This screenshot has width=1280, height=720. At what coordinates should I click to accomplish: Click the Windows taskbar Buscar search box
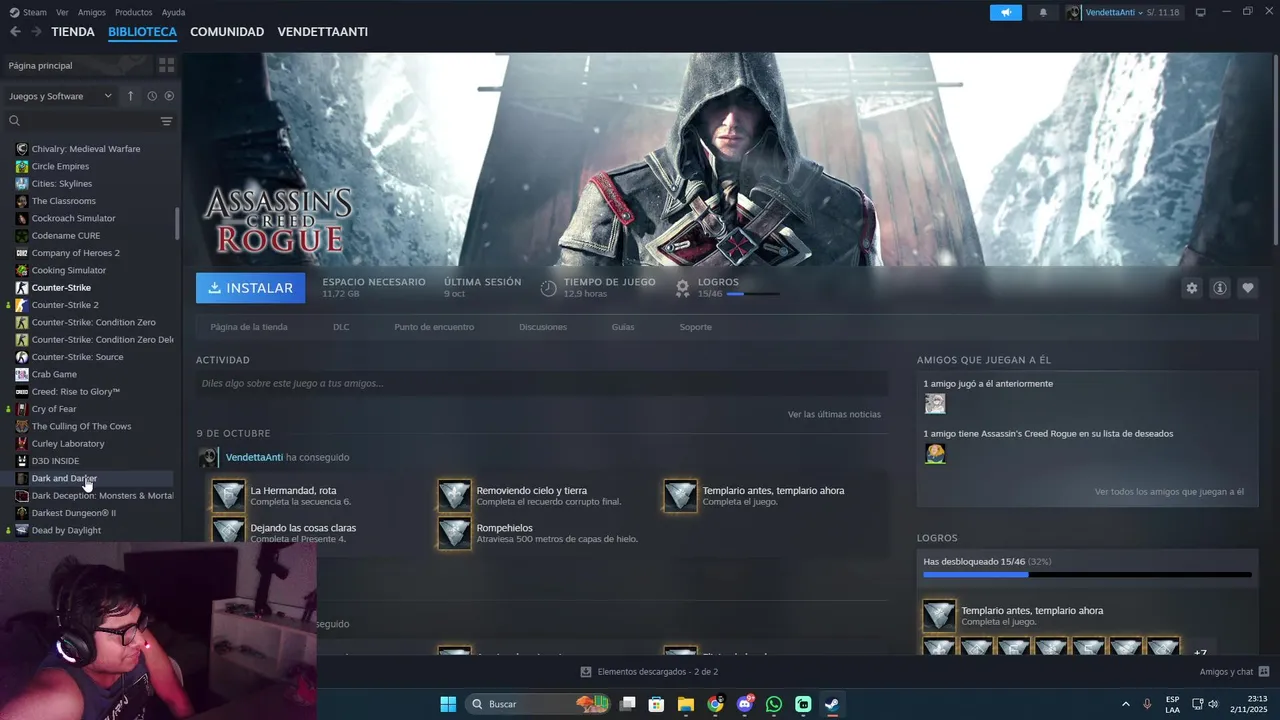[538, 704]
